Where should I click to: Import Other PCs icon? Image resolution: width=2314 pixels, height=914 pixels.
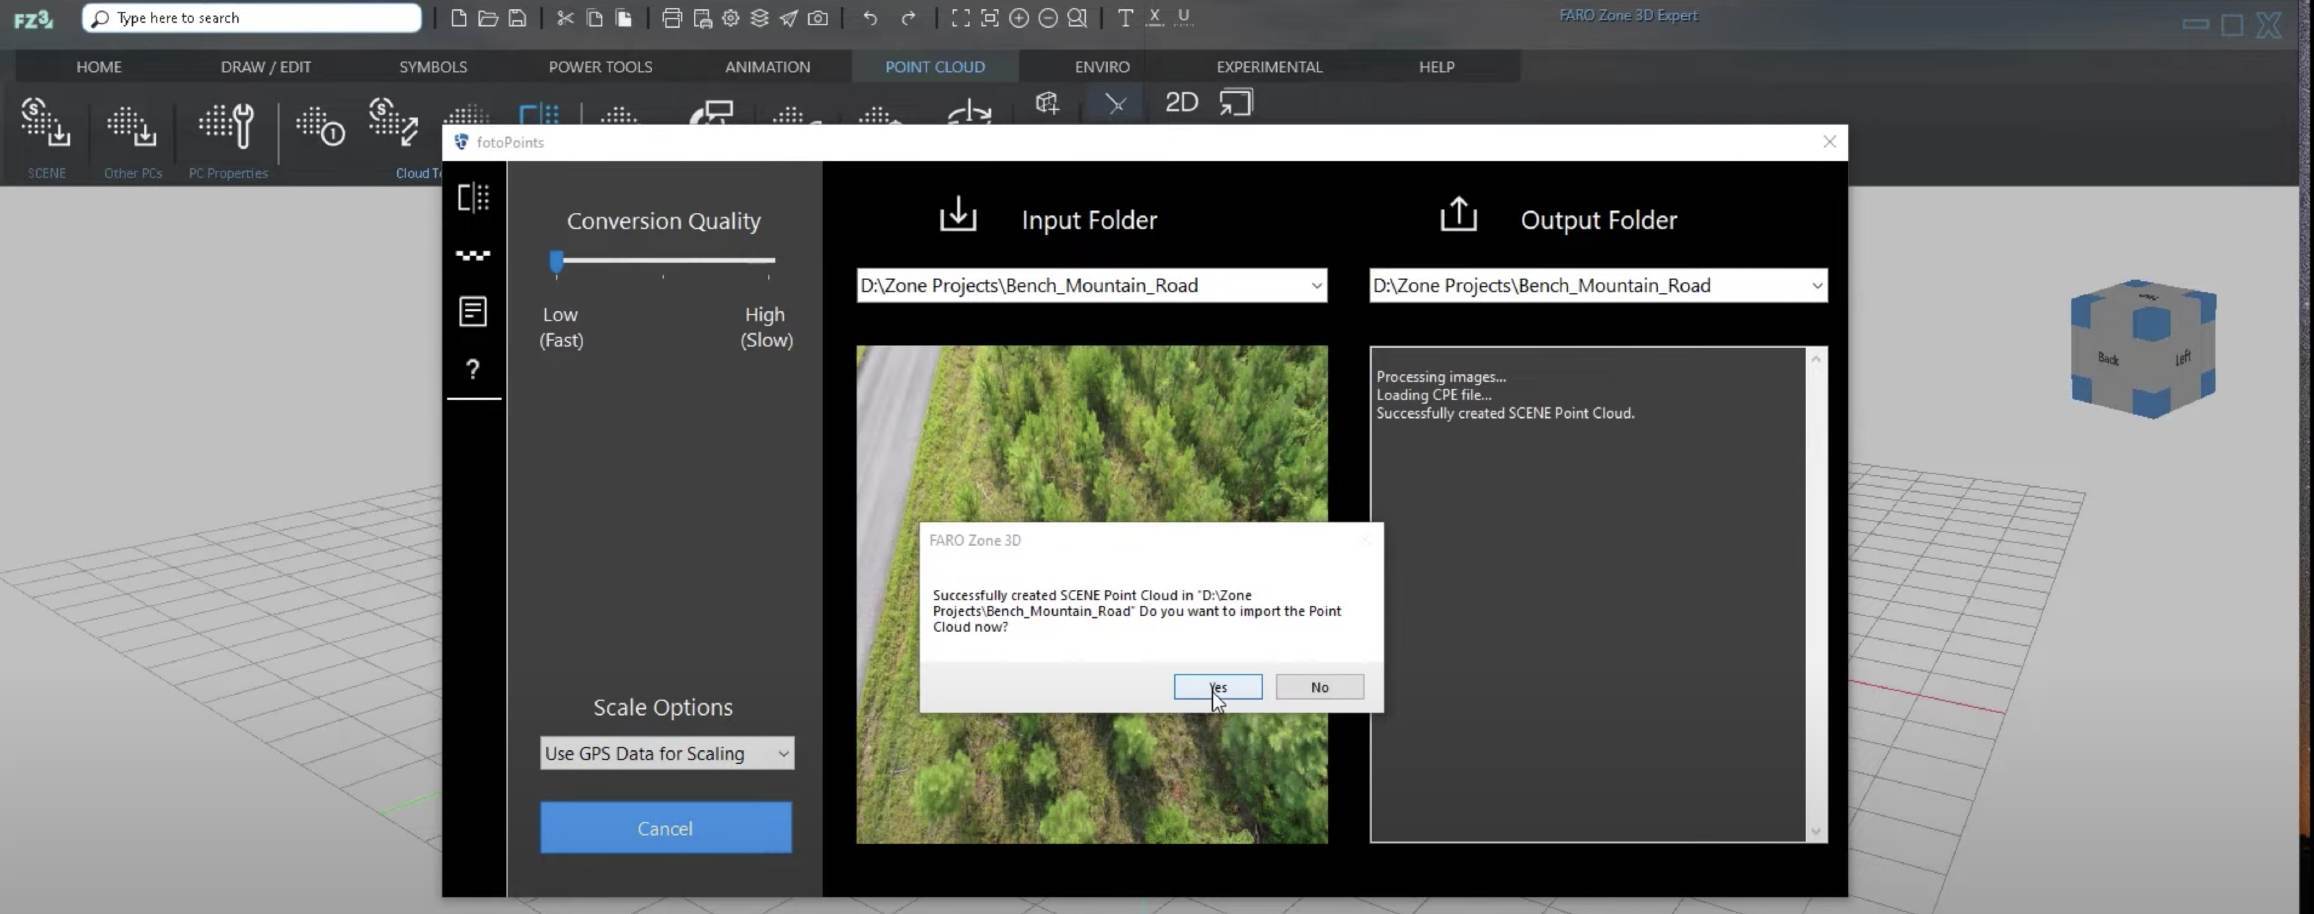[x=132, y=126]
